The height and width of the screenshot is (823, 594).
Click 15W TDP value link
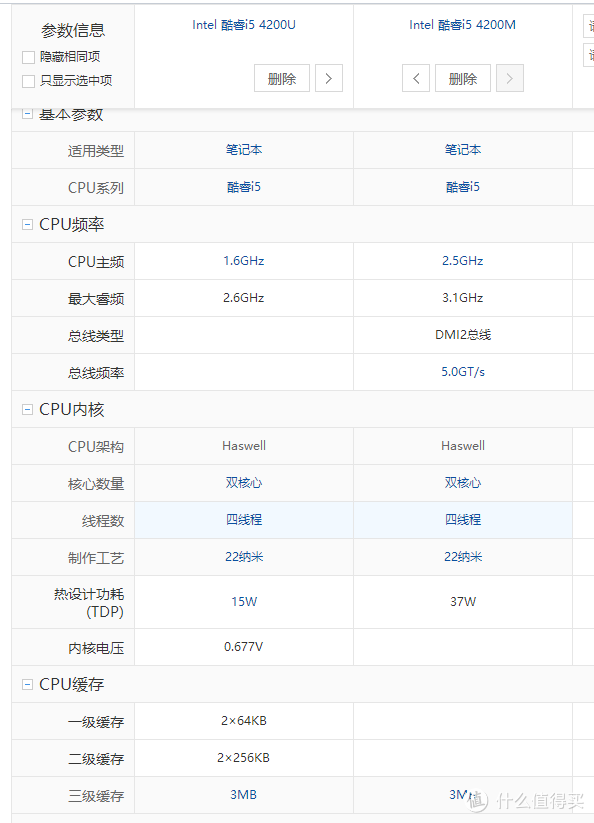(244, 602)
